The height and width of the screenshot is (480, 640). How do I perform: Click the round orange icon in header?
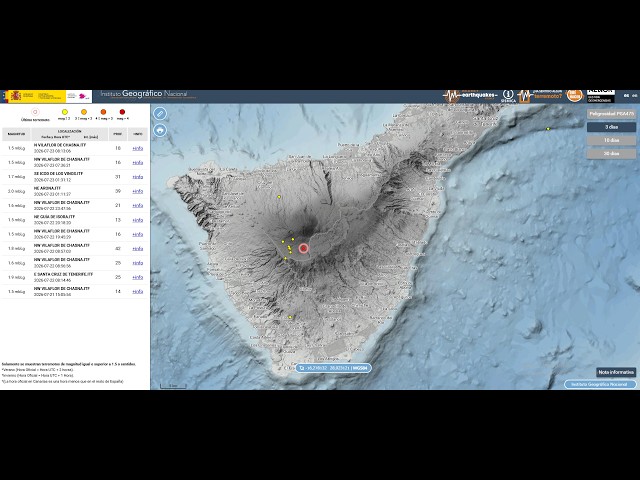575,96
